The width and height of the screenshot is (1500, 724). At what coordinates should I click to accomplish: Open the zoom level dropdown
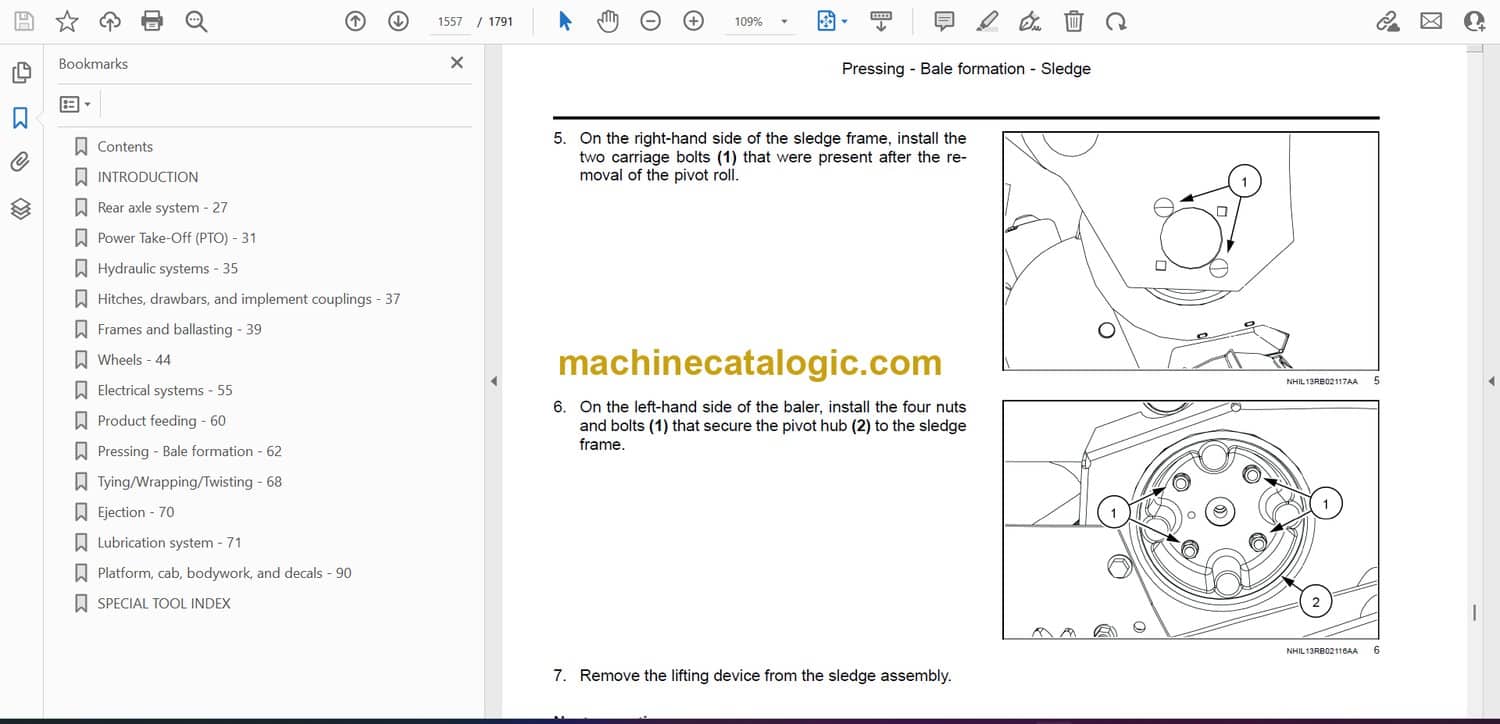784,22
